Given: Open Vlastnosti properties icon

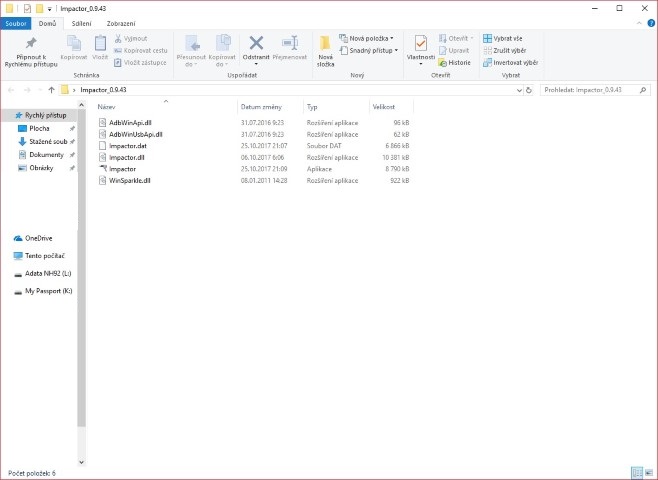Looking at the screenshot, I should (420, 43).
